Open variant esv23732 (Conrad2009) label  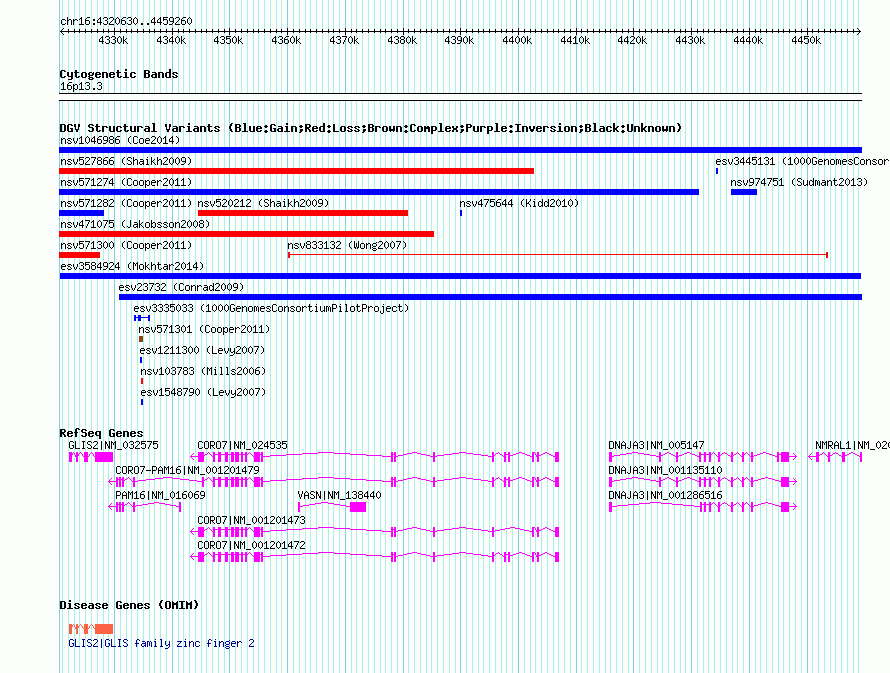(x=181, y=287)
